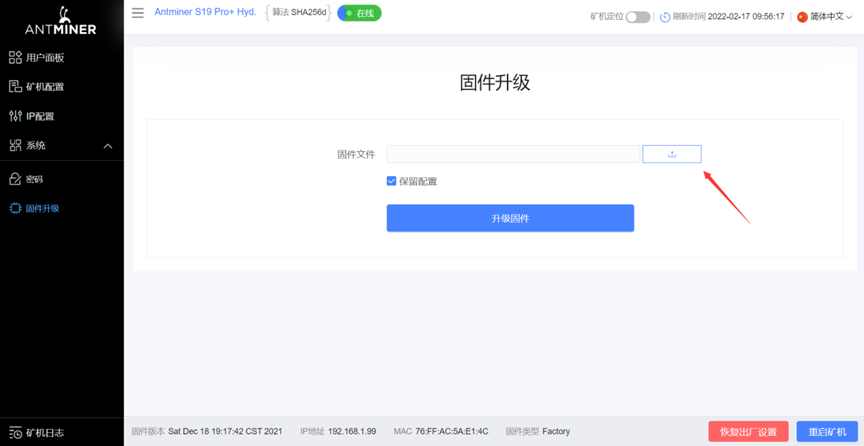The width and height of the screenshot is (864, 446).
Task: Collapse the 系统 menu chevron
Action: [x=108, y=146]
